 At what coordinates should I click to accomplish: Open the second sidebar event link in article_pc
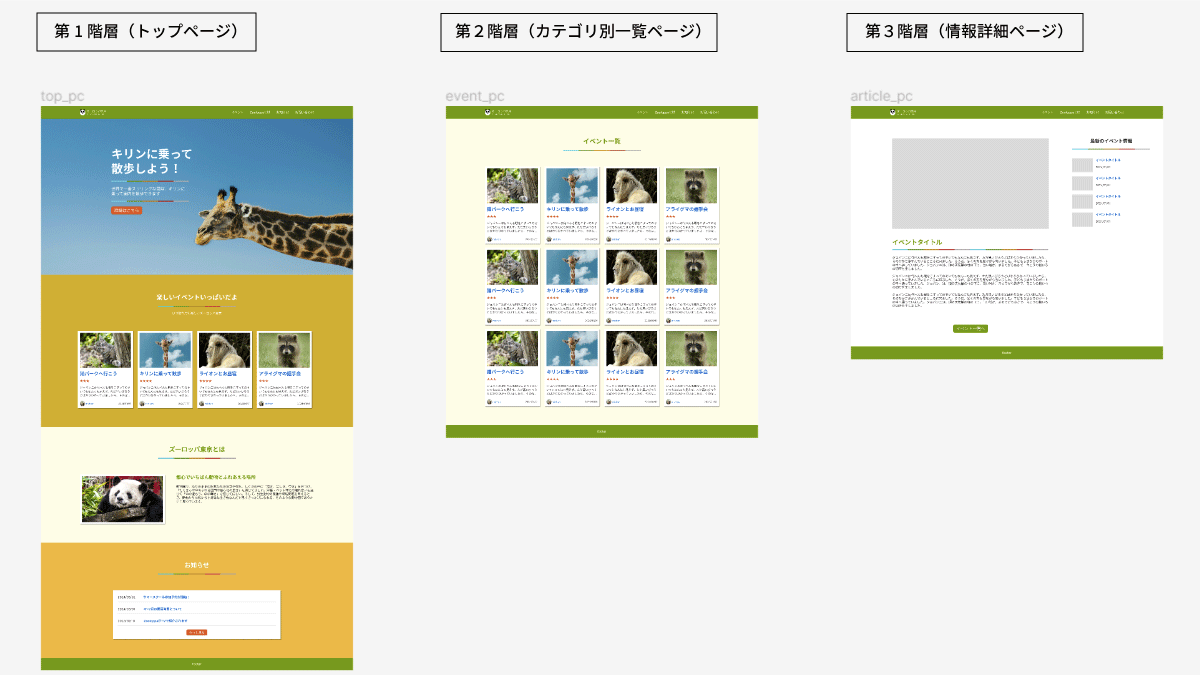click(1108, 178)
